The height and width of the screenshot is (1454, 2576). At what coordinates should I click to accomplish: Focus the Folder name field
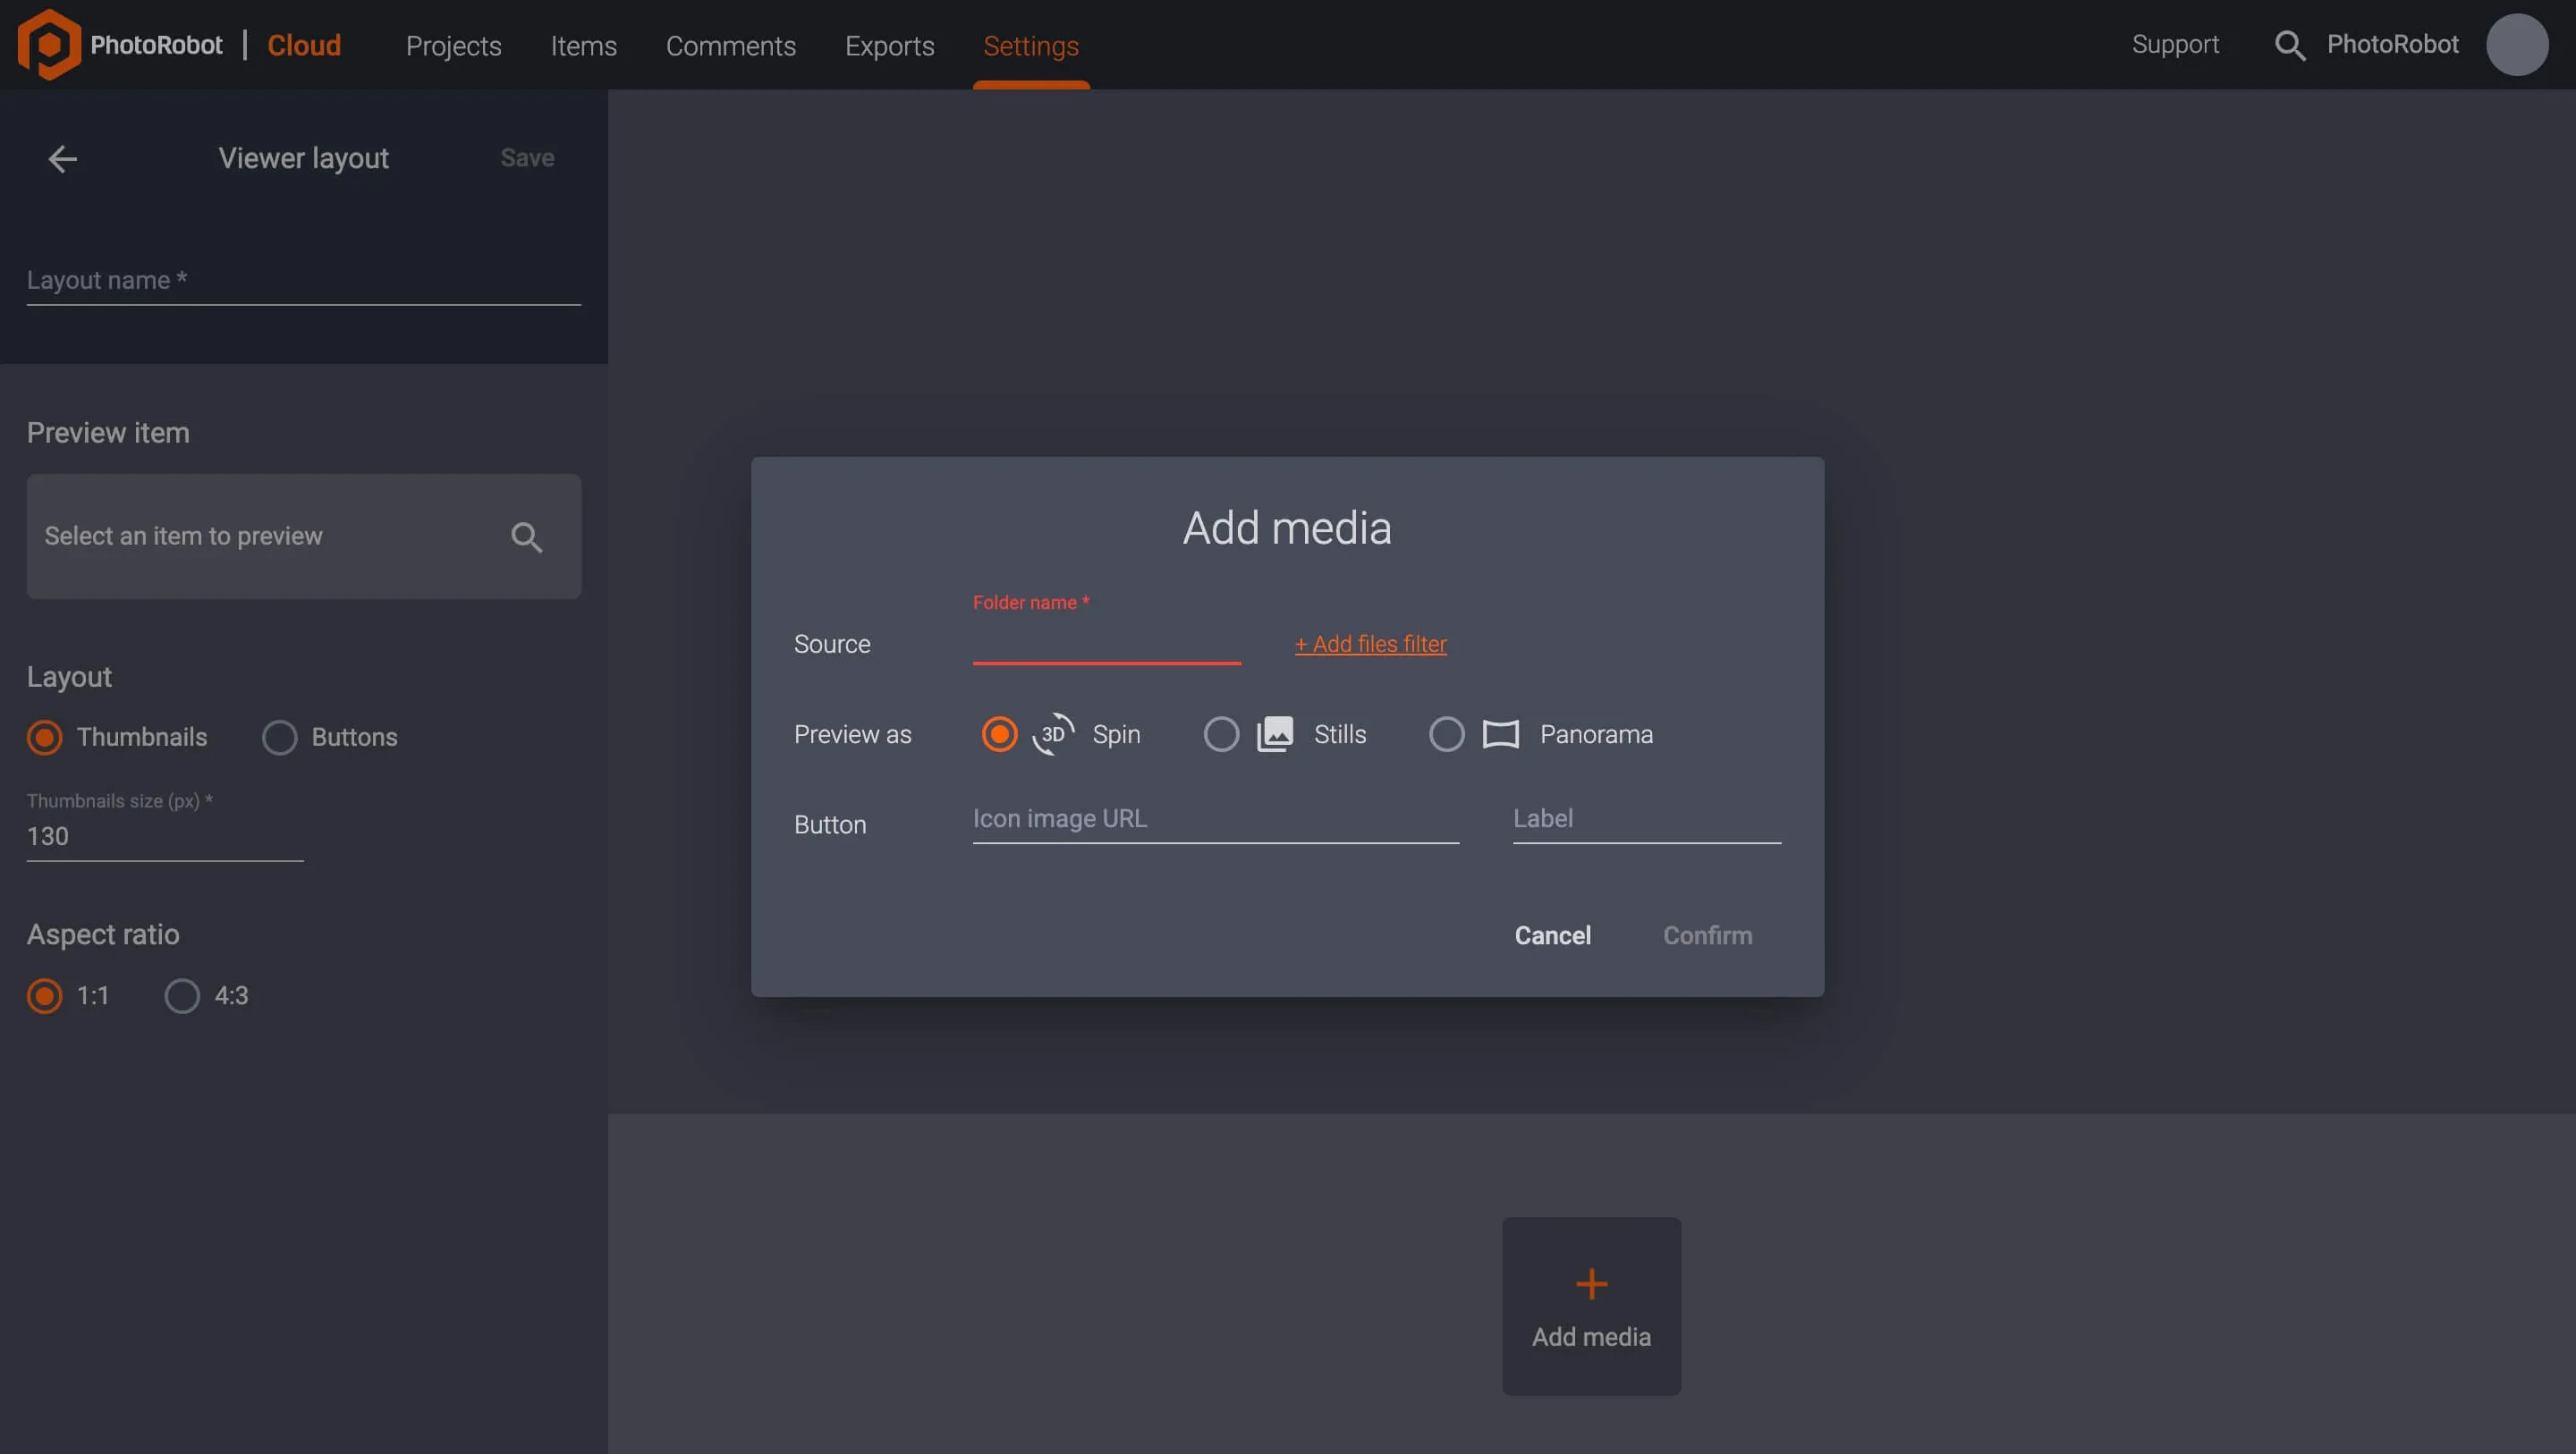click(1106, 641)
